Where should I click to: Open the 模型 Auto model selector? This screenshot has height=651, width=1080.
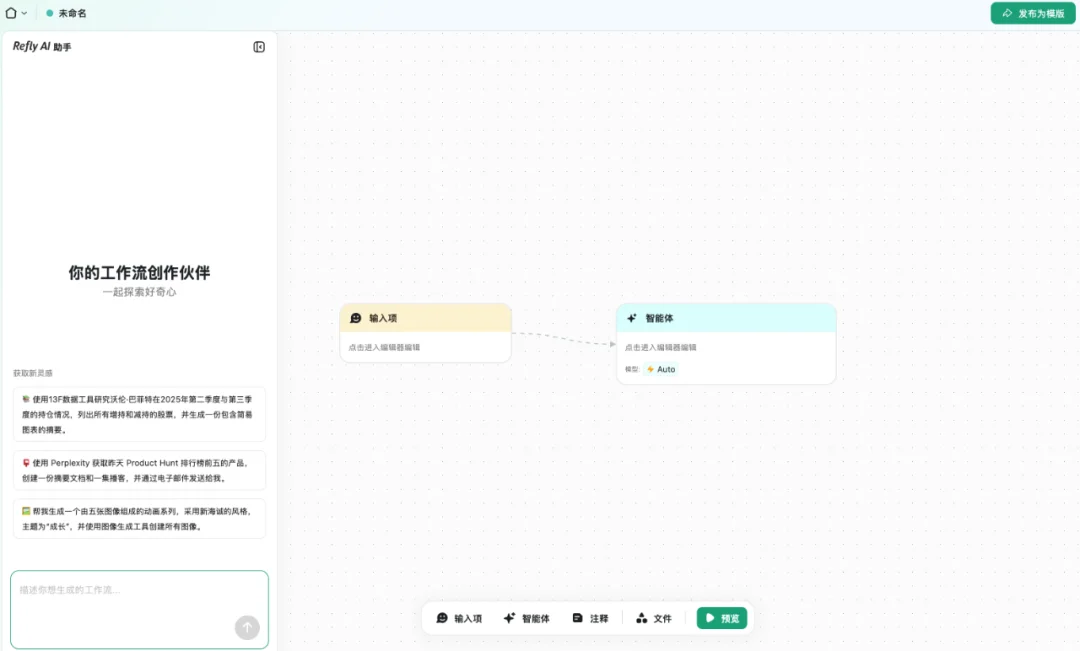point(660,369)
